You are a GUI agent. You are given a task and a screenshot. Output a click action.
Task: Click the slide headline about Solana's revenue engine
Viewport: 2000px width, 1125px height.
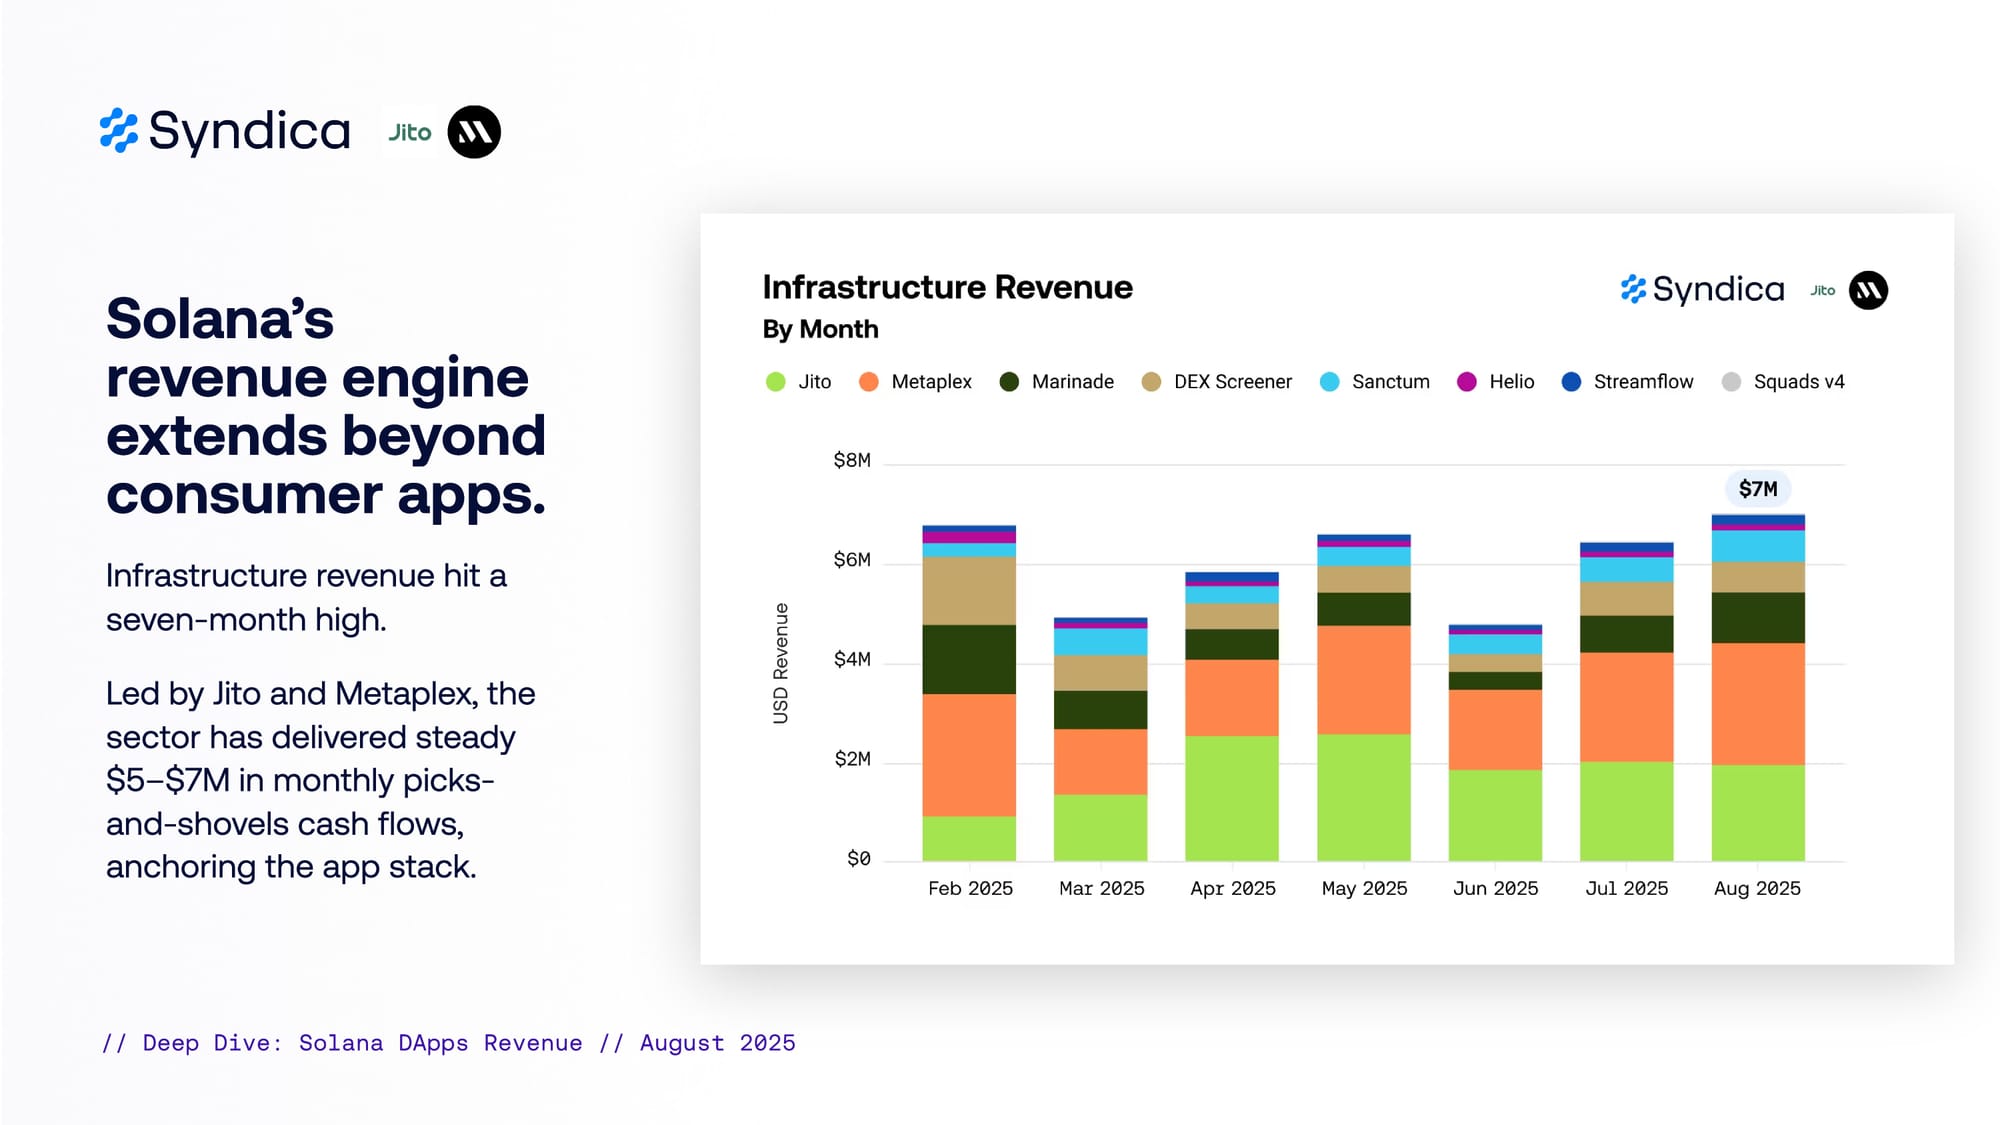(x=326, y=406)
